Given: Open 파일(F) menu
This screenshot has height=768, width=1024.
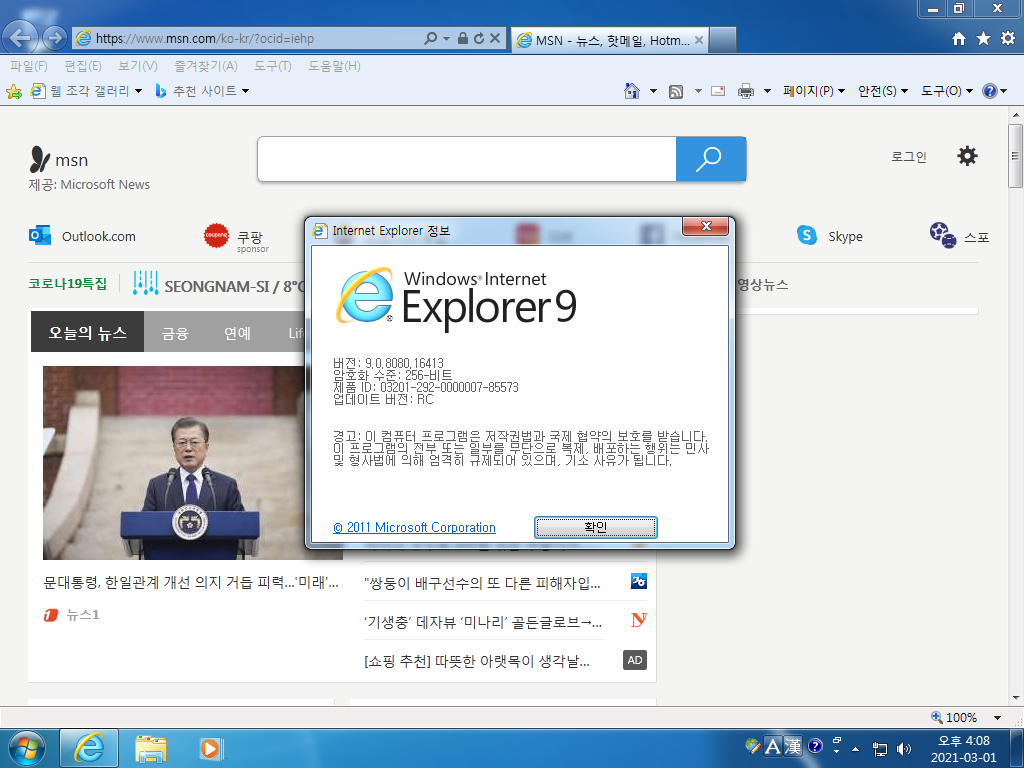Looking at the screenshot, I should tap(29, 66).
